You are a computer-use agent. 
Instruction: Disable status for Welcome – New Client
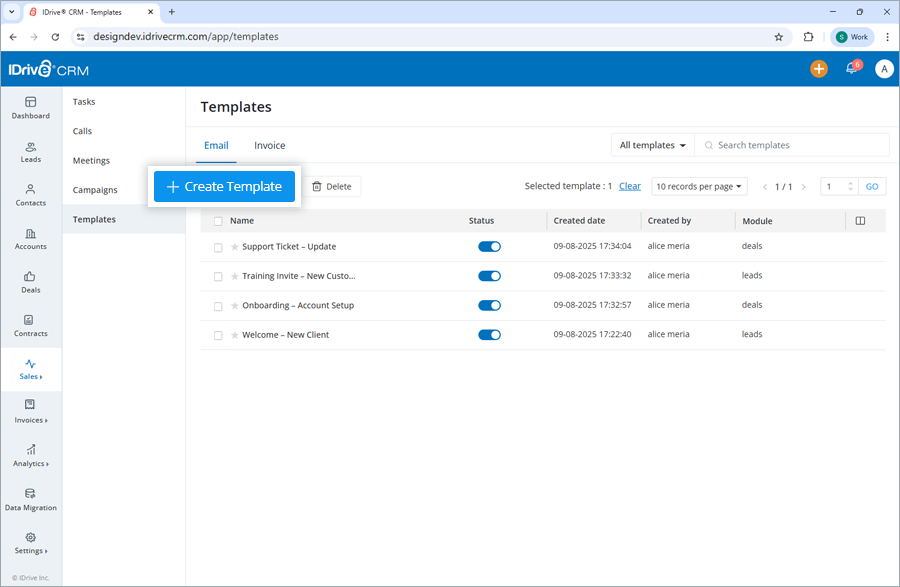point(489,334)
